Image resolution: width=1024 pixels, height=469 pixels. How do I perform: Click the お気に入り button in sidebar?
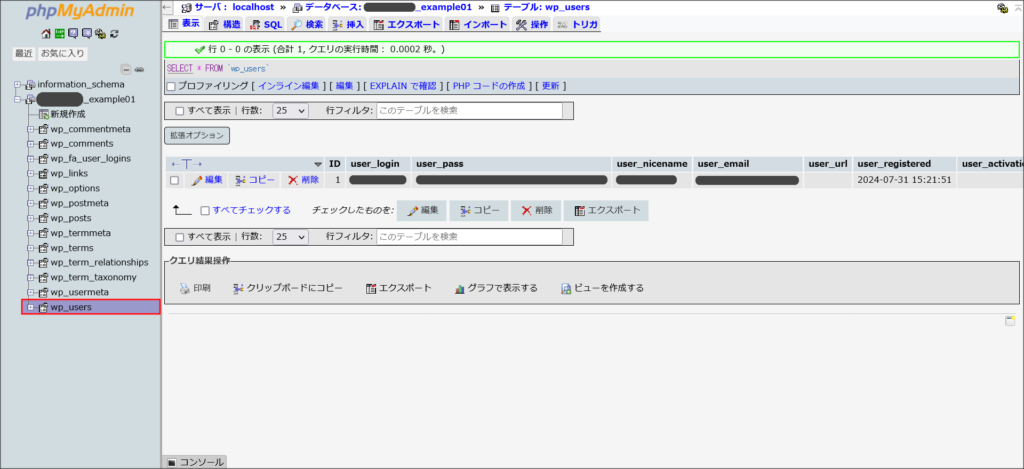click(x=63, y=54)
